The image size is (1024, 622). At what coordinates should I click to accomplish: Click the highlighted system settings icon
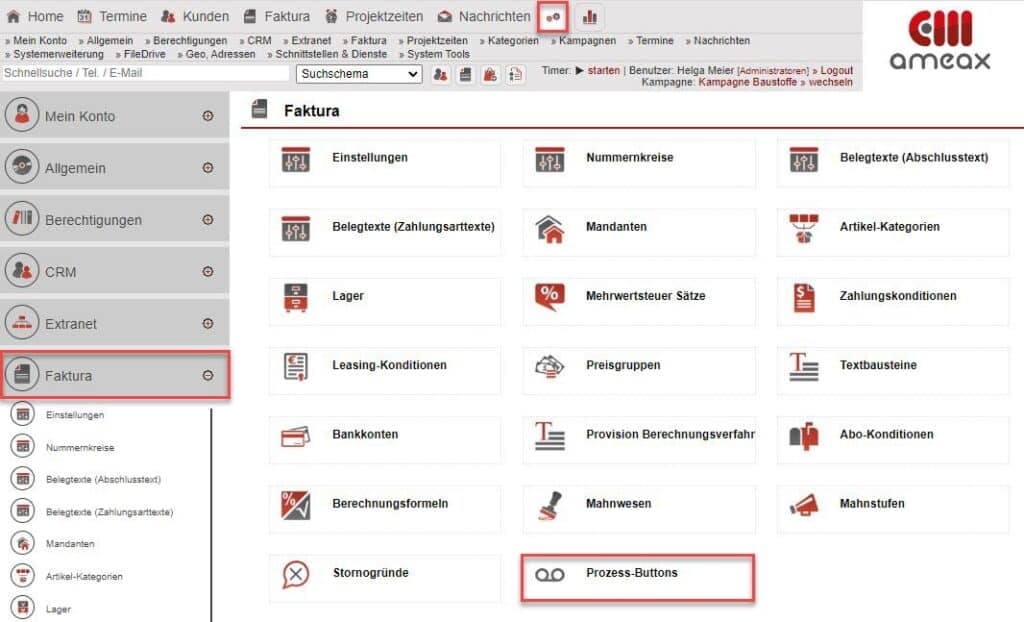tap(553, 16)
